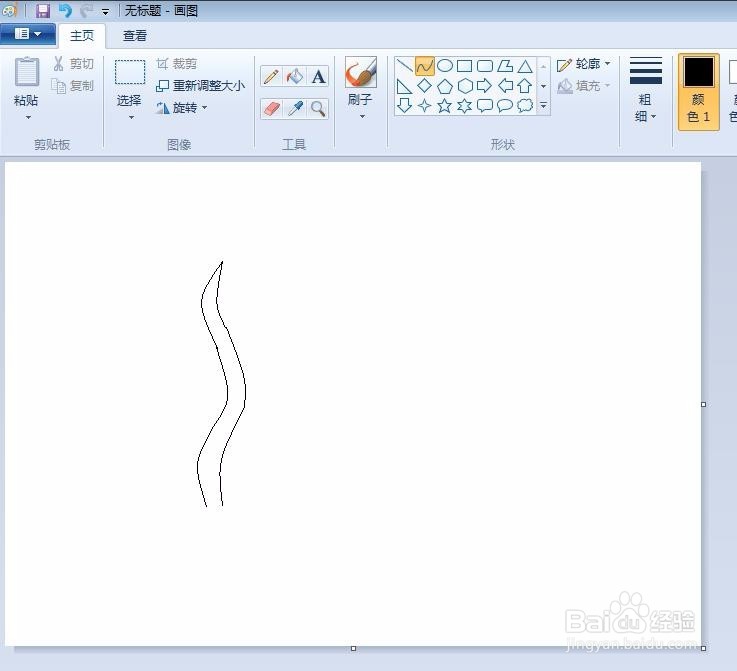Choose the Rounded rectangular callout shape

(485, 106)
